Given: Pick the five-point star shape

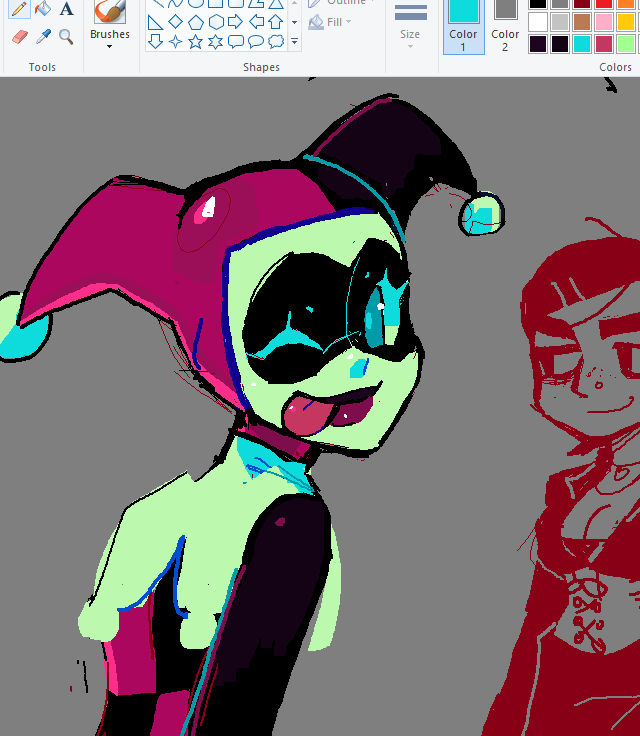Looking at the screenshot, I should tap(195, 41).
